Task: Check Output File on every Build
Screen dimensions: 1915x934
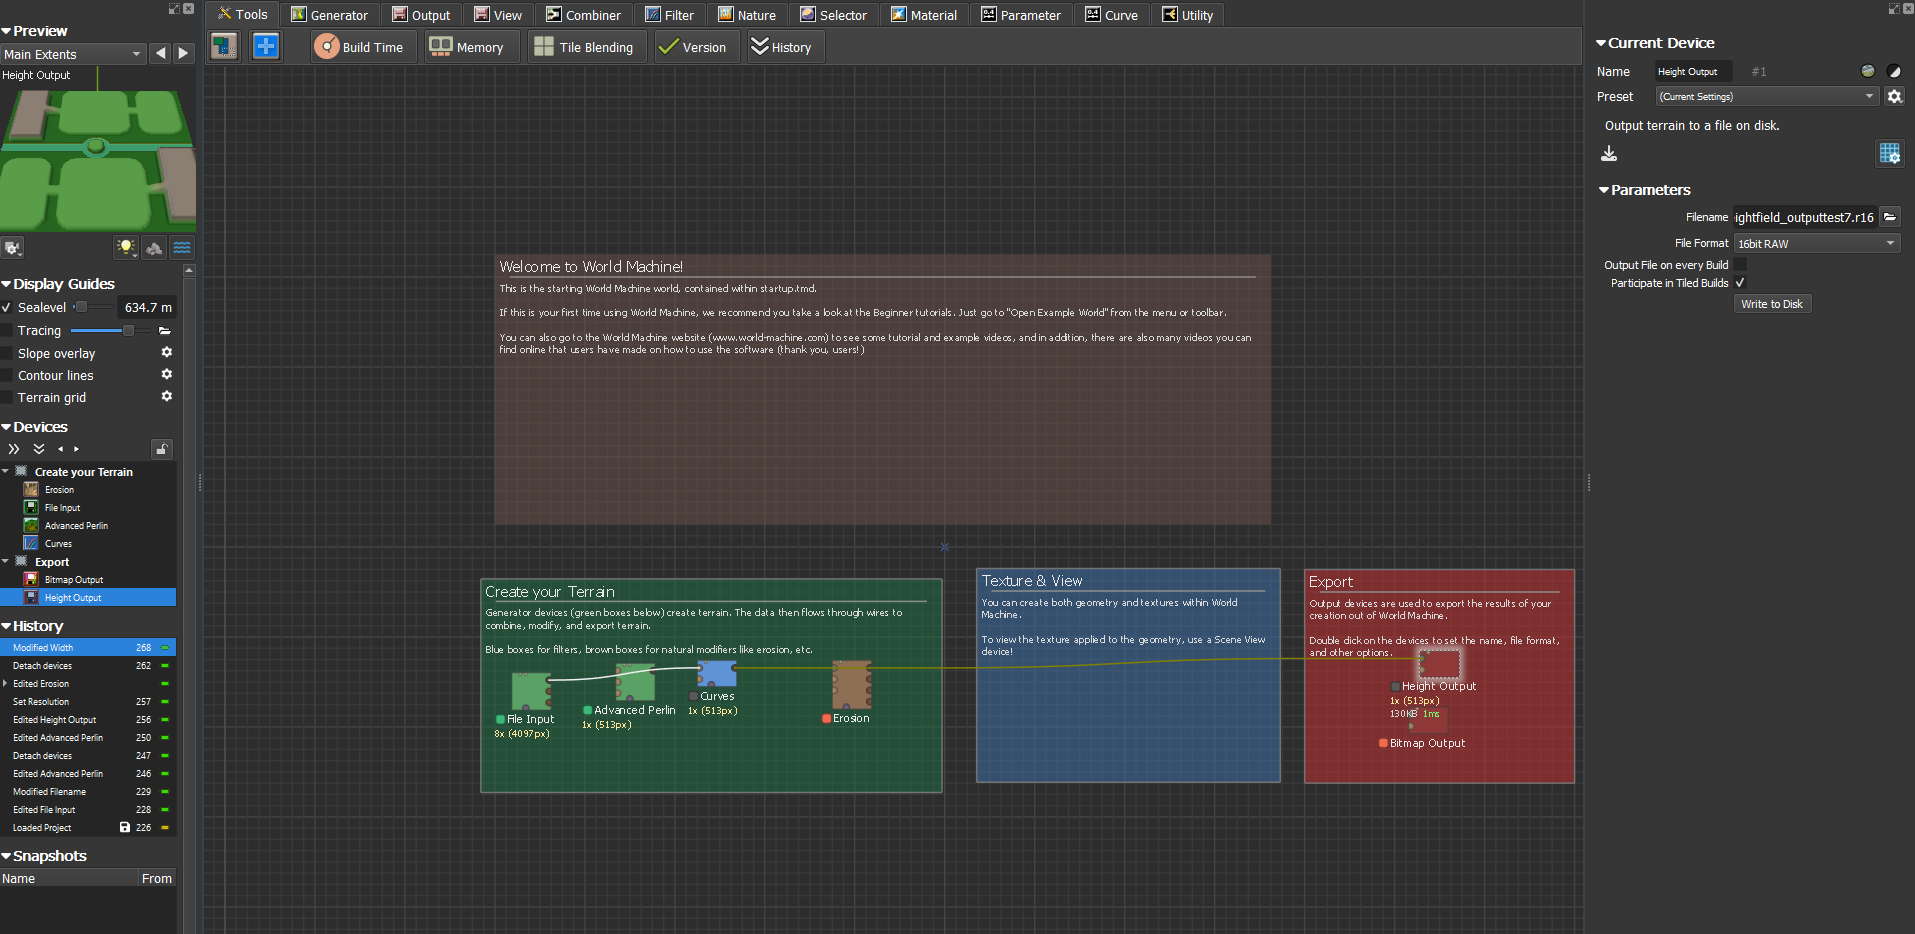Action: tap(1740, 265)
